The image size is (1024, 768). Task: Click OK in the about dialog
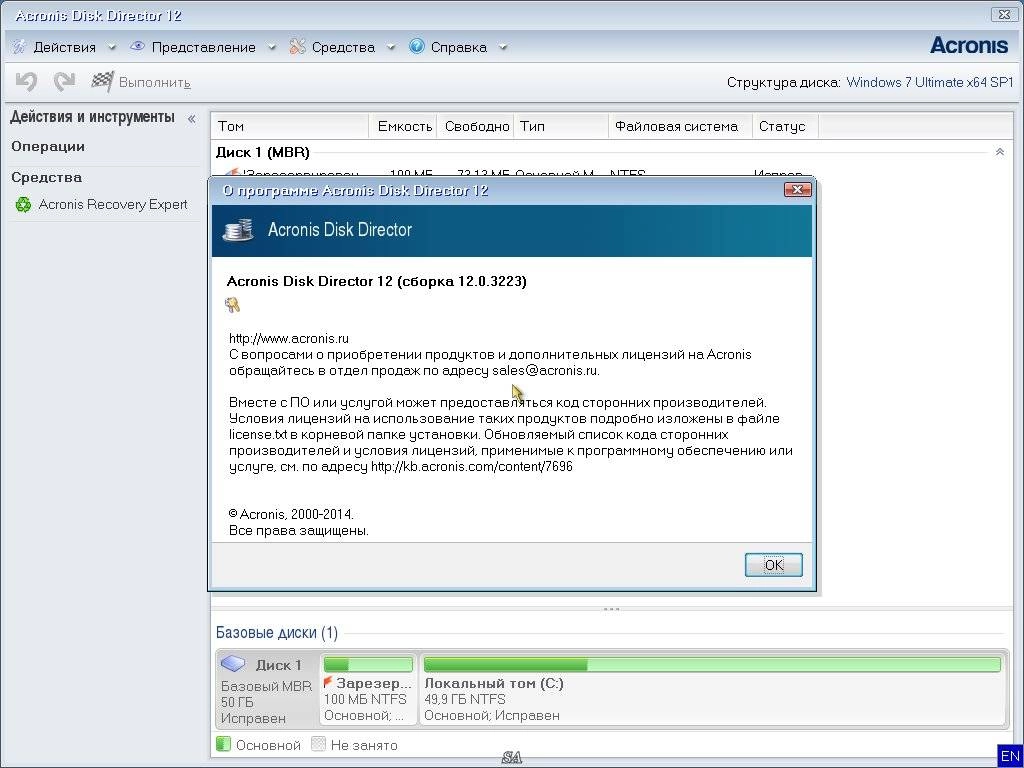[774, 565]
